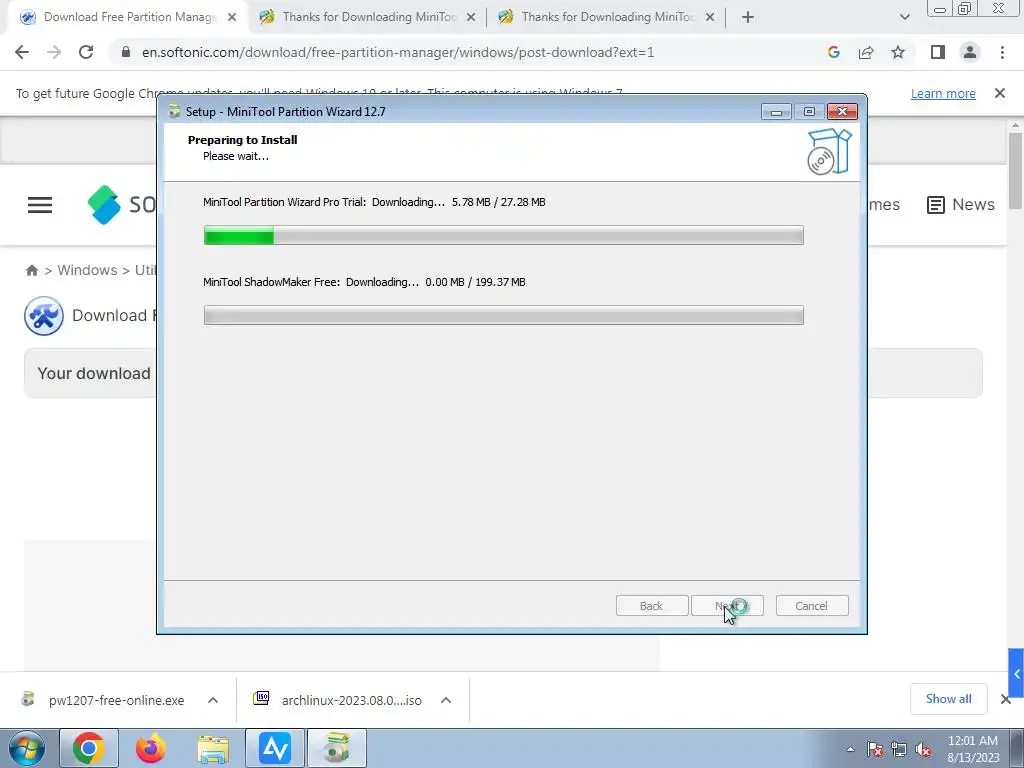Show hidden tray icons arrow
The width and height of the screenshot is (1024, 768).
coord(850,750)
